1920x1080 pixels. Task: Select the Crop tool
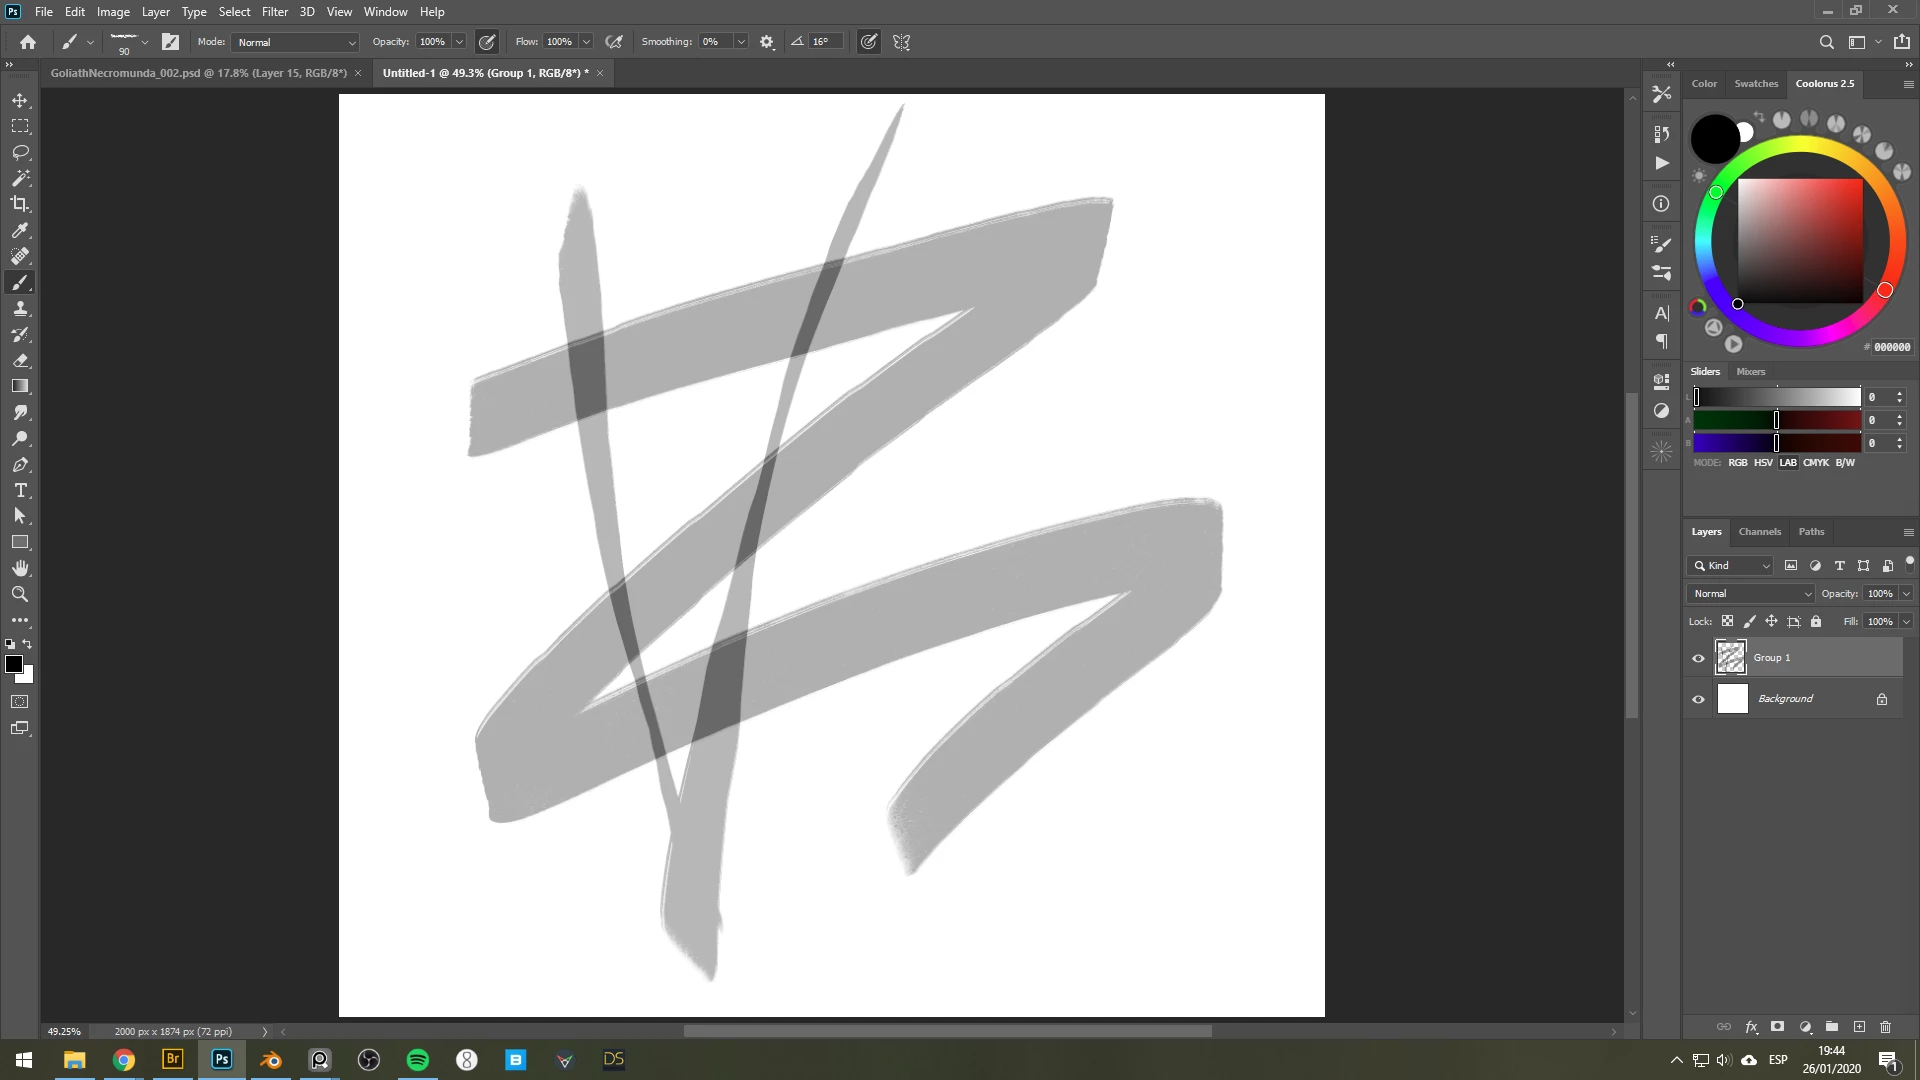click(20, 204)
